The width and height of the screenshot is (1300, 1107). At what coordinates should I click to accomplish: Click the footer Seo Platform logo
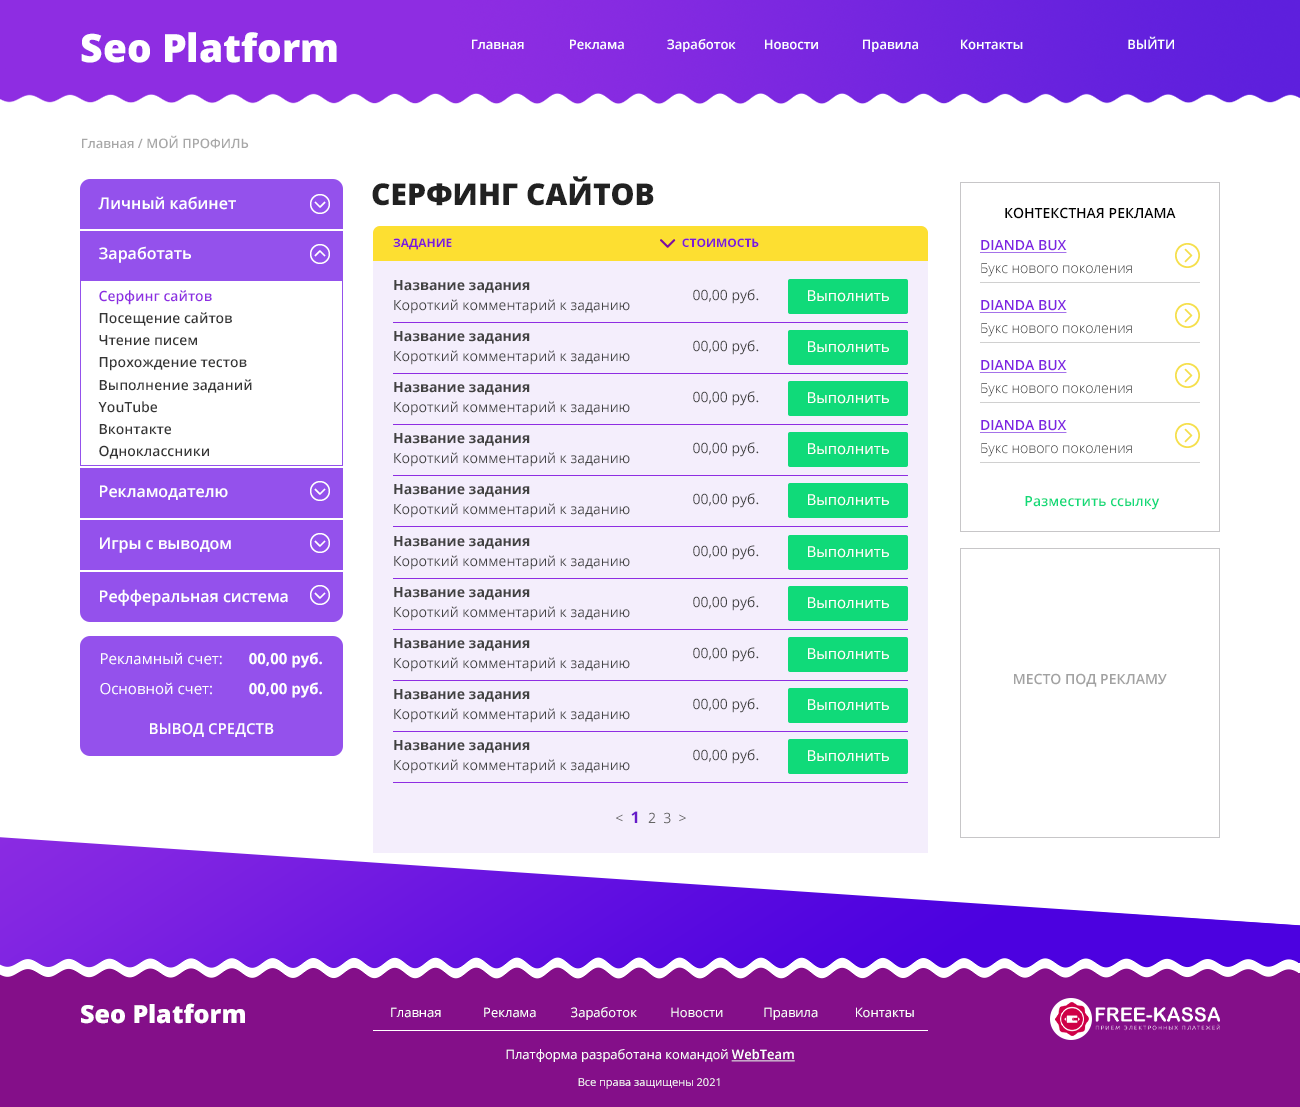tap(163, 1014)
